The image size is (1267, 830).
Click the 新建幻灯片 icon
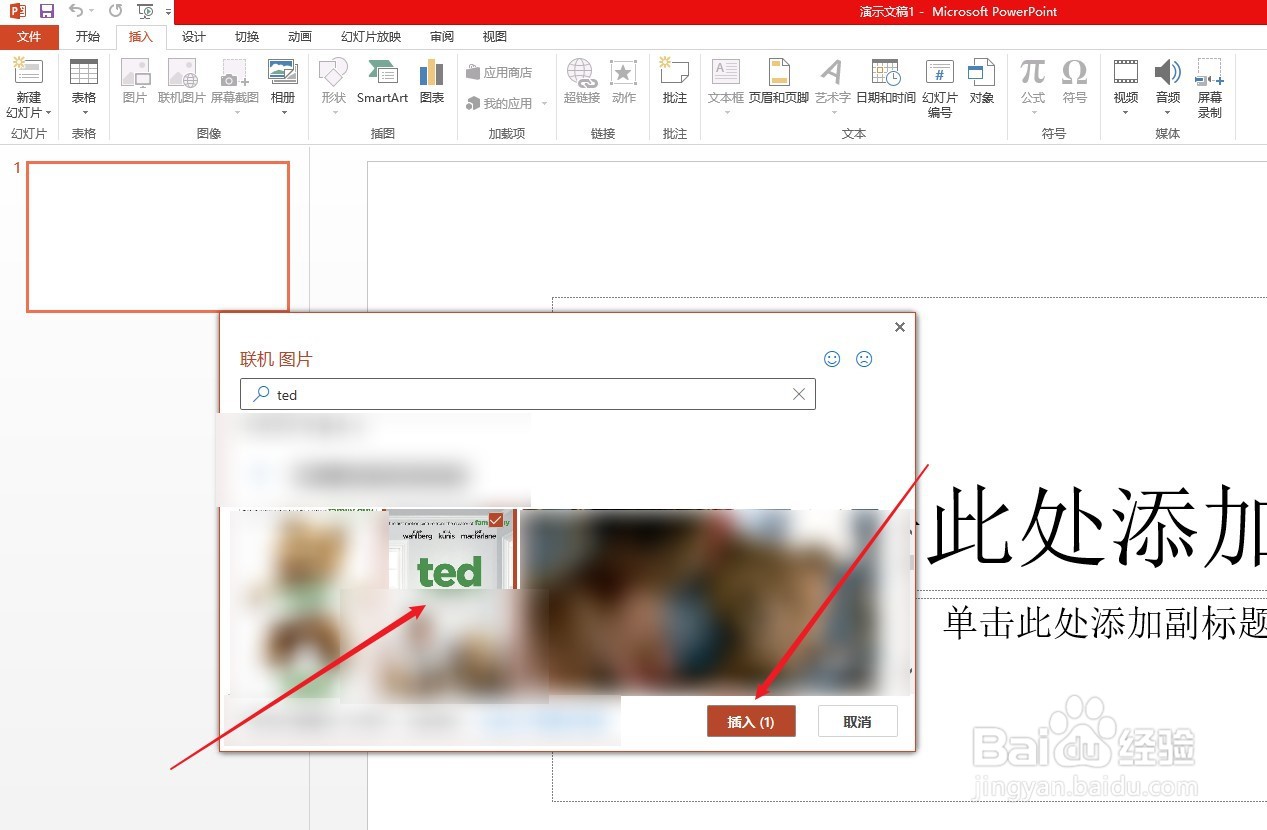[28, 72]
